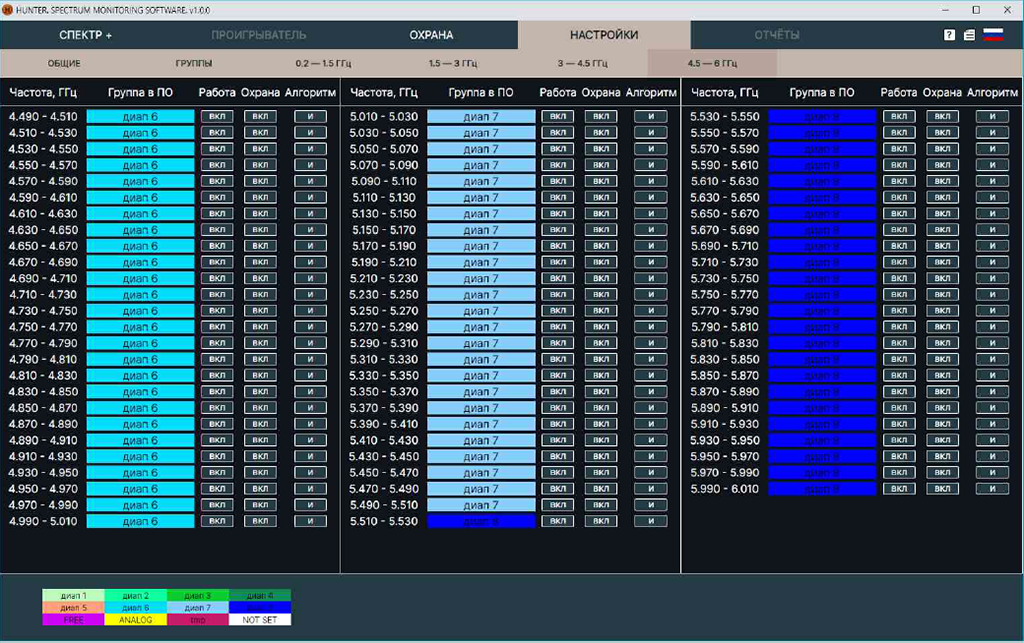Toggle Работа ВКЛ for 4.650 - 4.670
Image resolution: width=1024 pixels, height=643 pixels.
pos(217,246)
